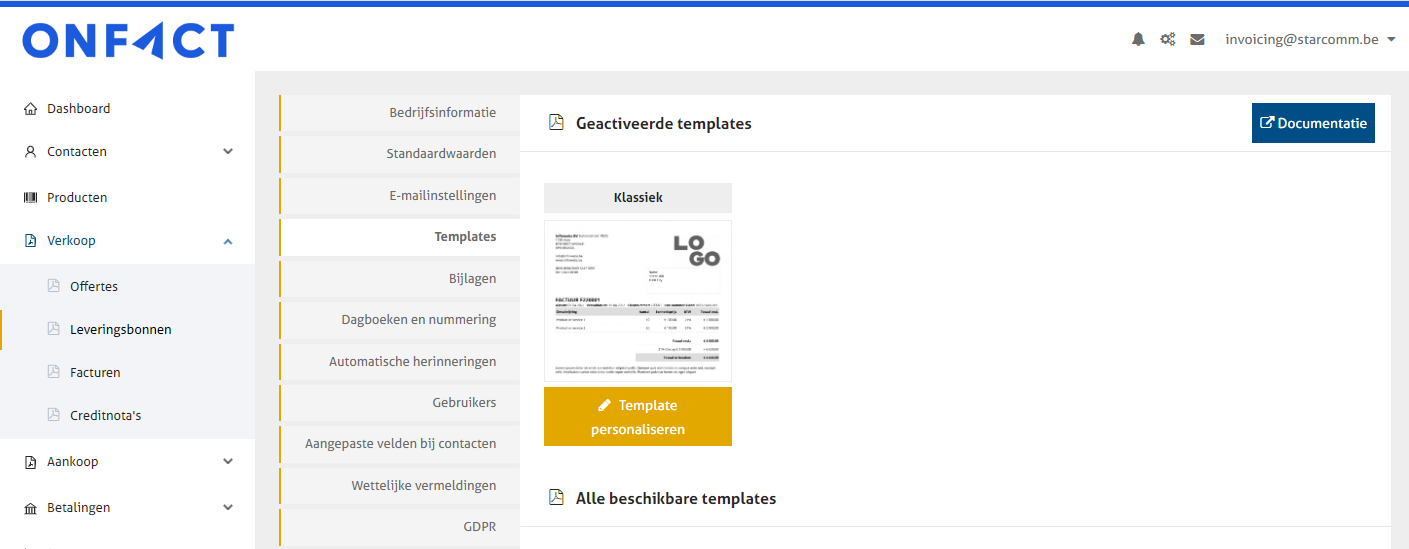Open settings via the gears icon
Image resolution: width=1409 pixels, height=549 pixels.
point(1167,40)
